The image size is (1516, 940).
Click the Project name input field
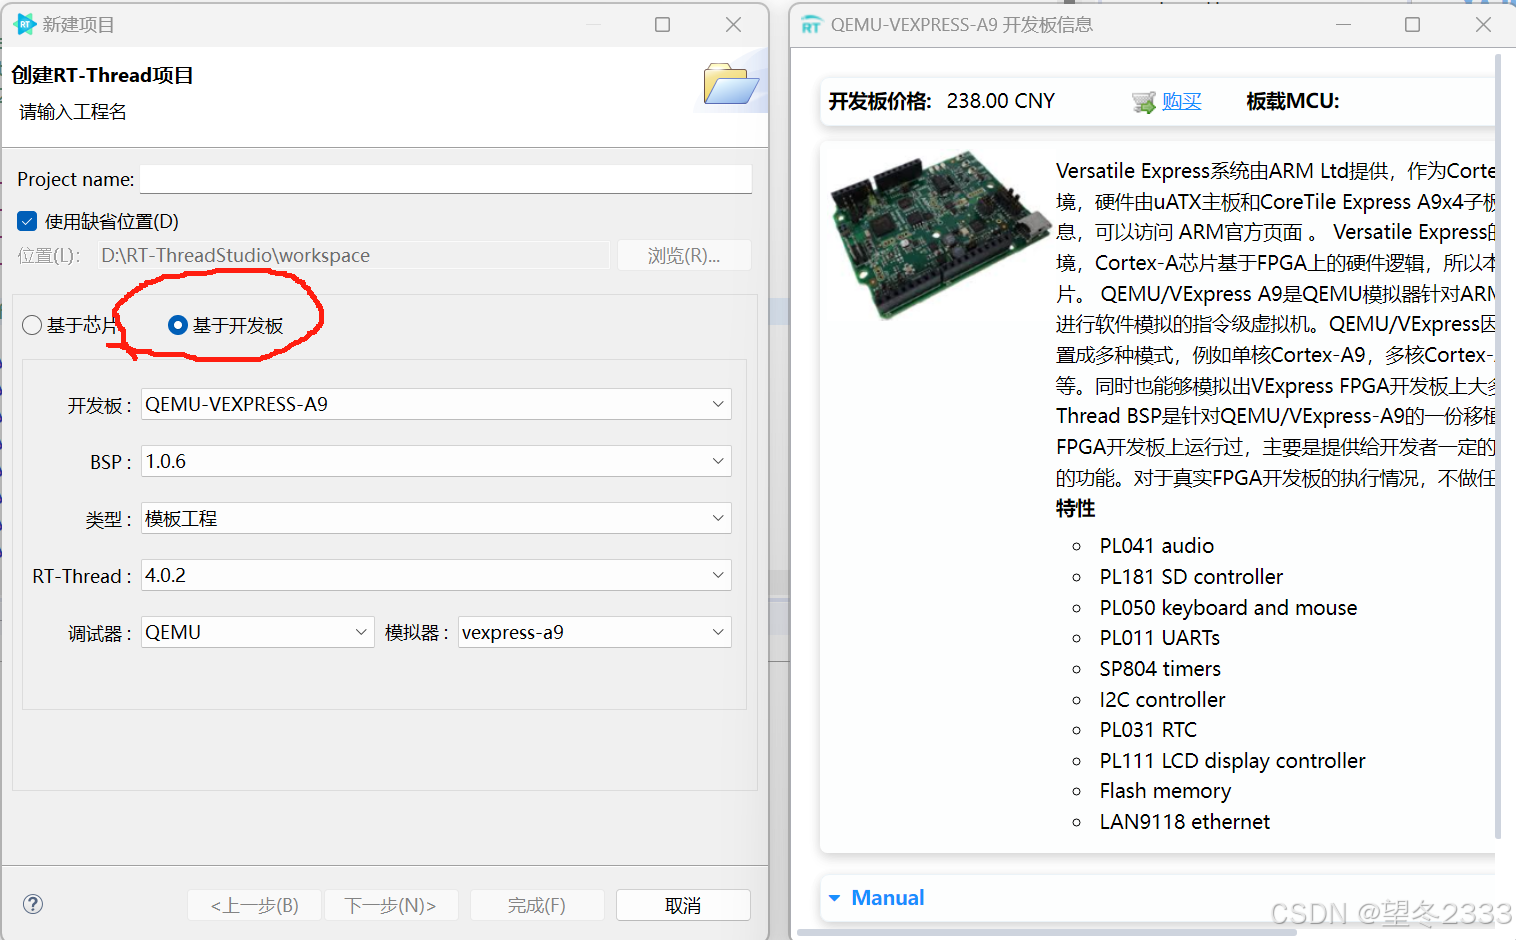tap(446, 179)
